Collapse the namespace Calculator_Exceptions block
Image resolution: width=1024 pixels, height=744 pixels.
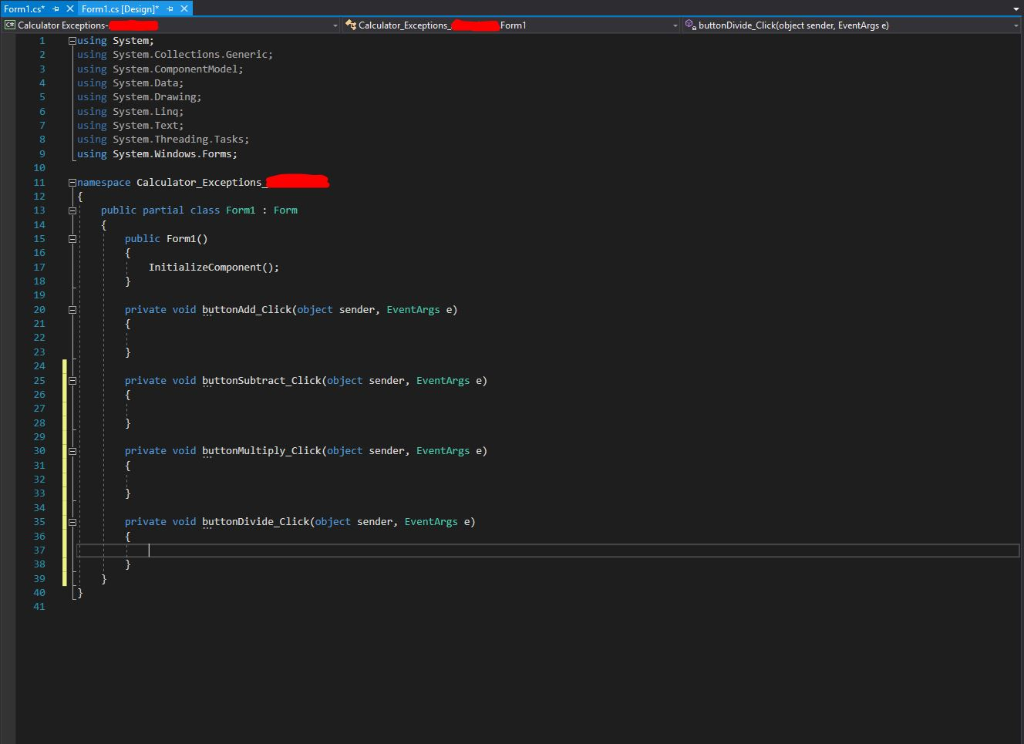tap(72, 182)
